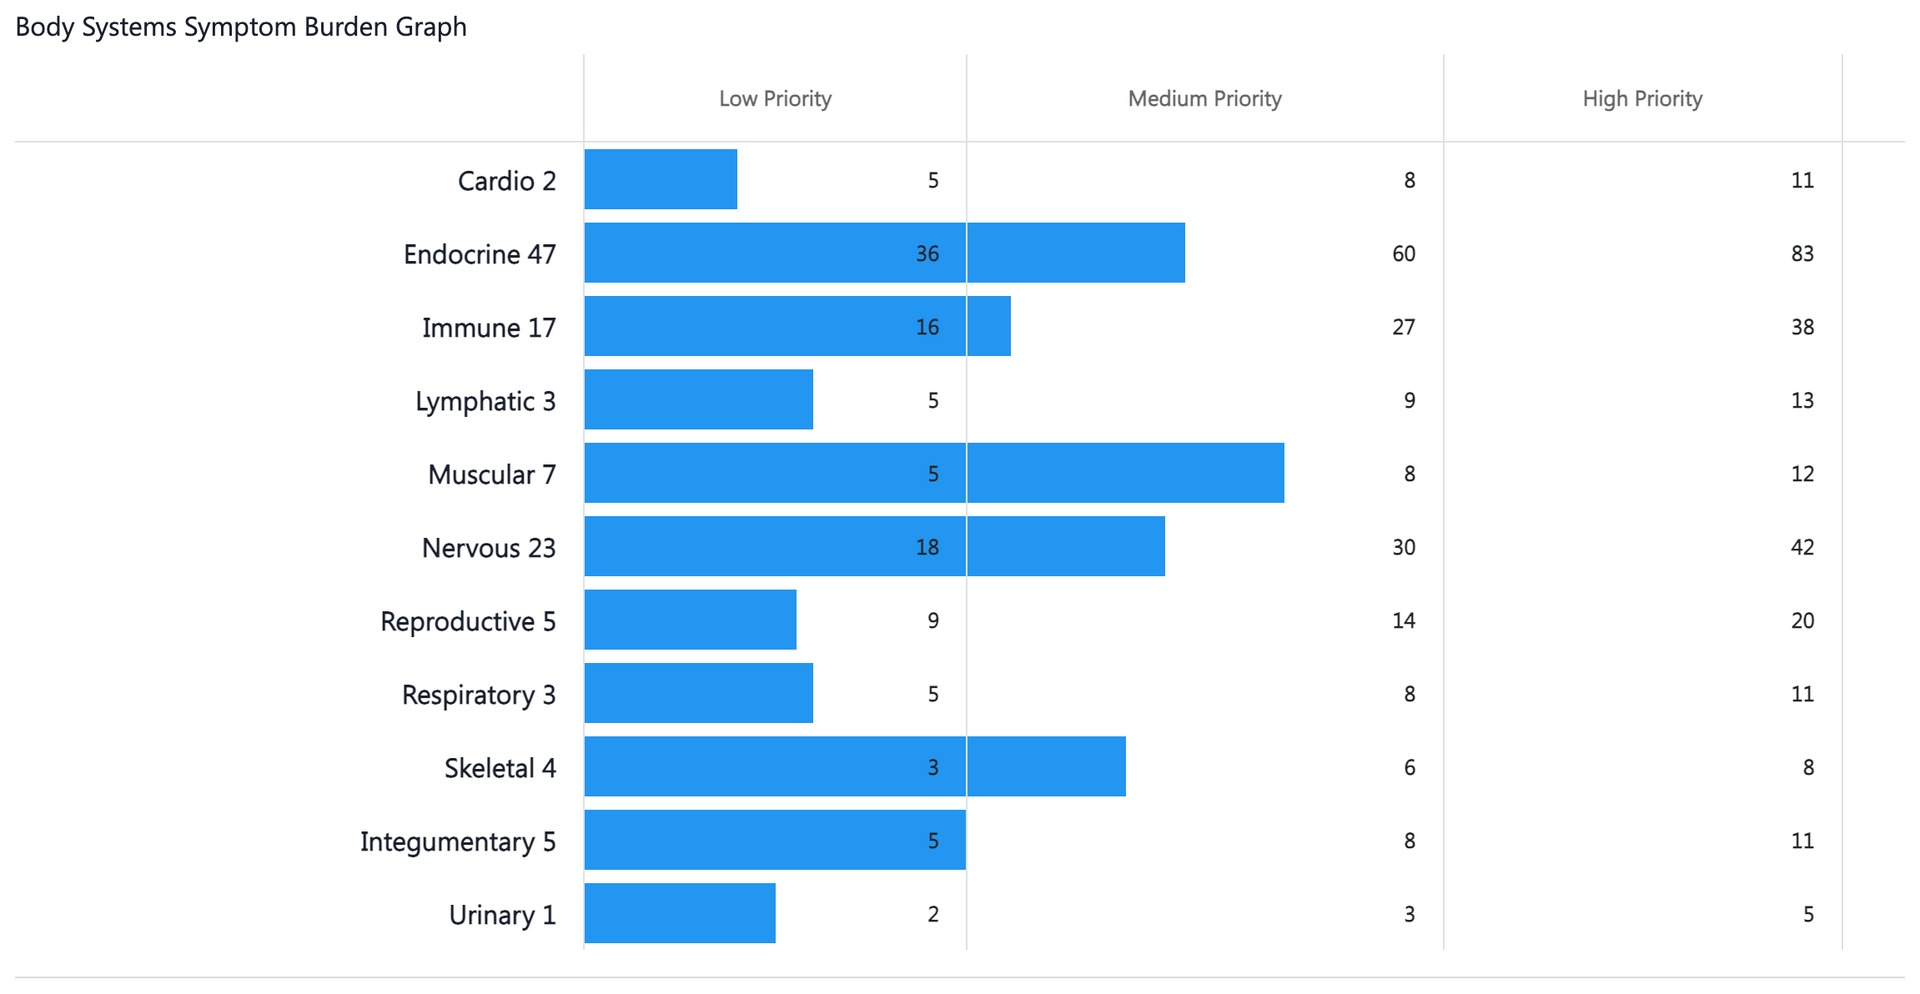Click the Lymphatic 3 row label
This screenshot has width=1920, height=994.
[485, 401]
